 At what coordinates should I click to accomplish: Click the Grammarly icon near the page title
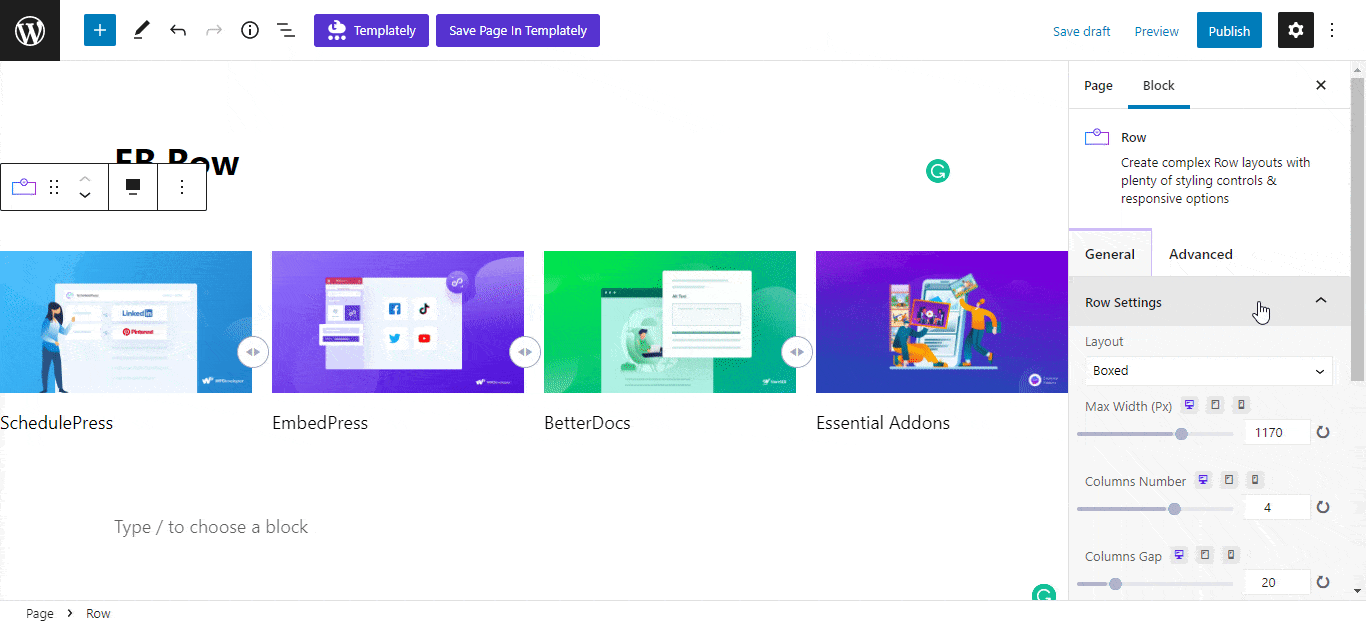click(937, 171)
